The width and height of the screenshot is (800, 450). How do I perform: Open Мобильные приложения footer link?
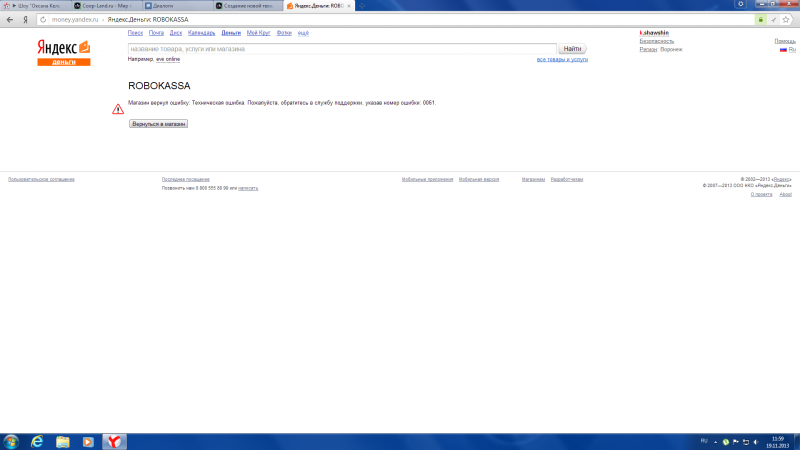pos(428,180)
